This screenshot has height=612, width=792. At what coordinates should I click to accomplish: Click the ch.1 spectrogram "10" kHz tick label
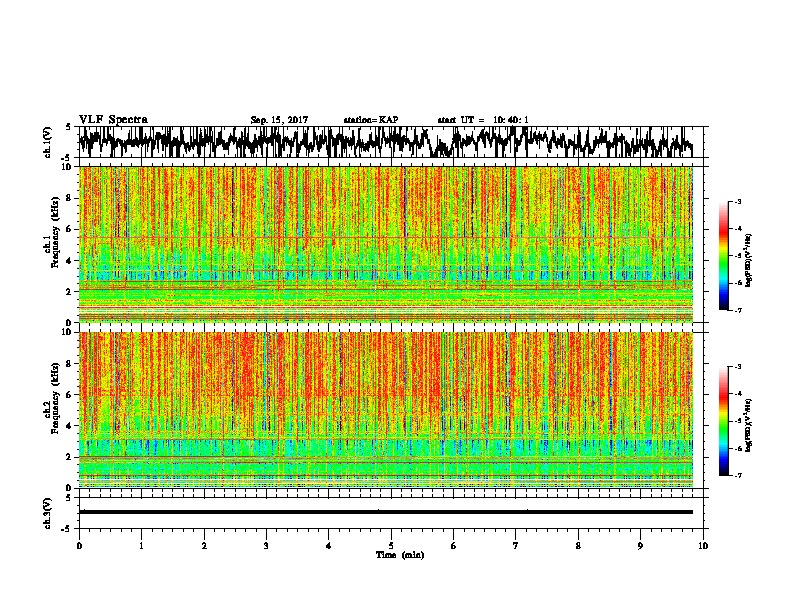67,167
